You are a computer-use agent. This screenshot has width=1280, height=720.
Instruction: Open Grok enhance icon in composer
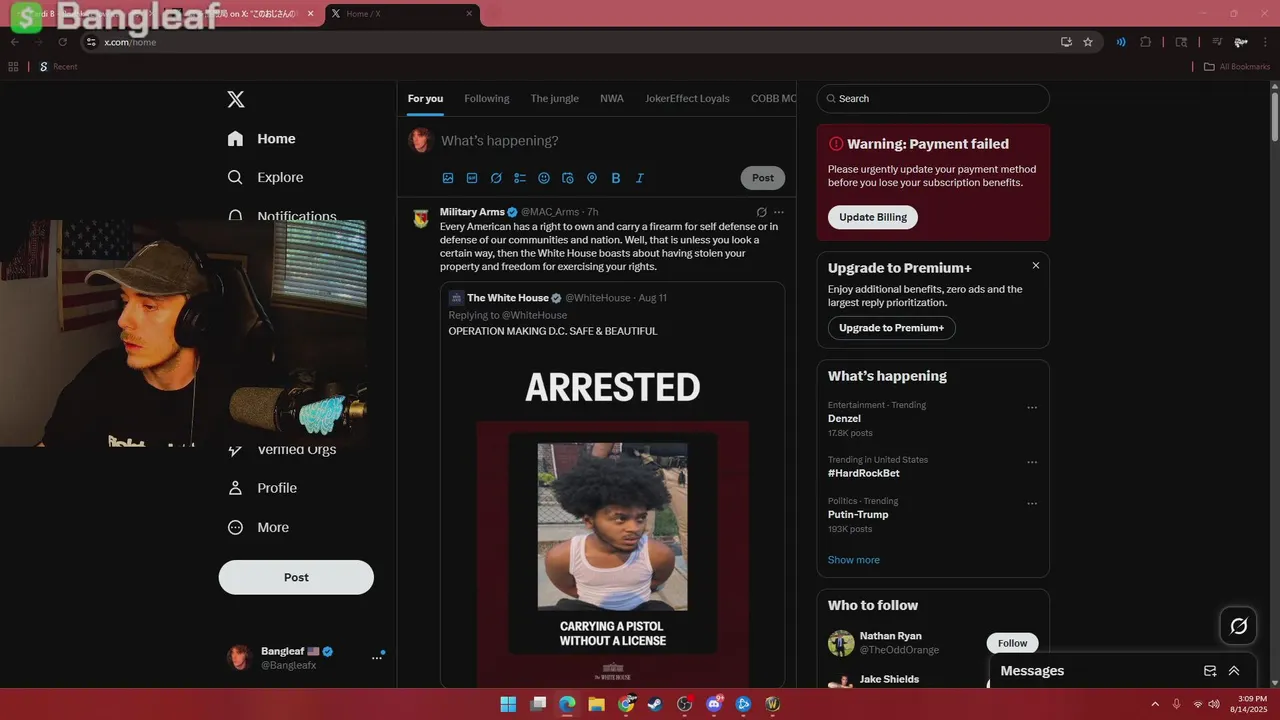pyautogui.click(x=496, y=178)
